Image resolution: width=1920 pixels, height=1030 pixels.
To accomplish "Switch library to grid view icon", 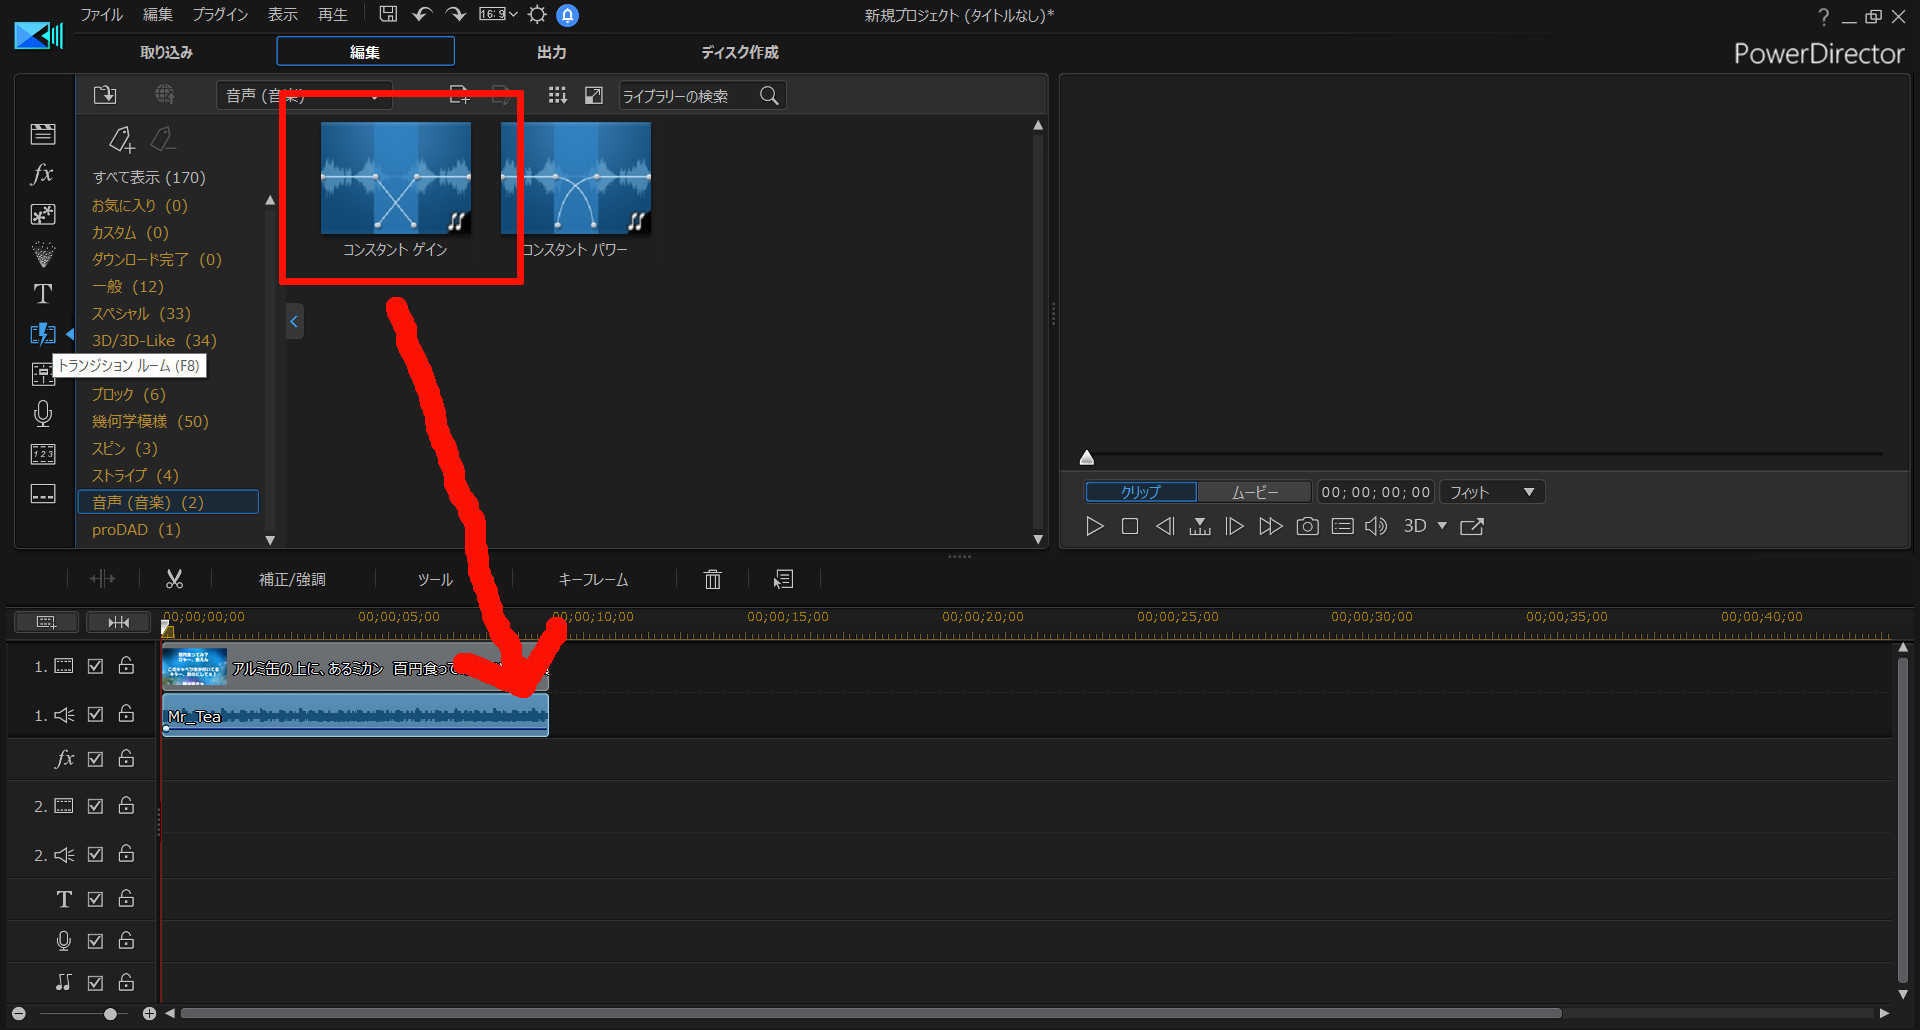I will click(557, 95).
